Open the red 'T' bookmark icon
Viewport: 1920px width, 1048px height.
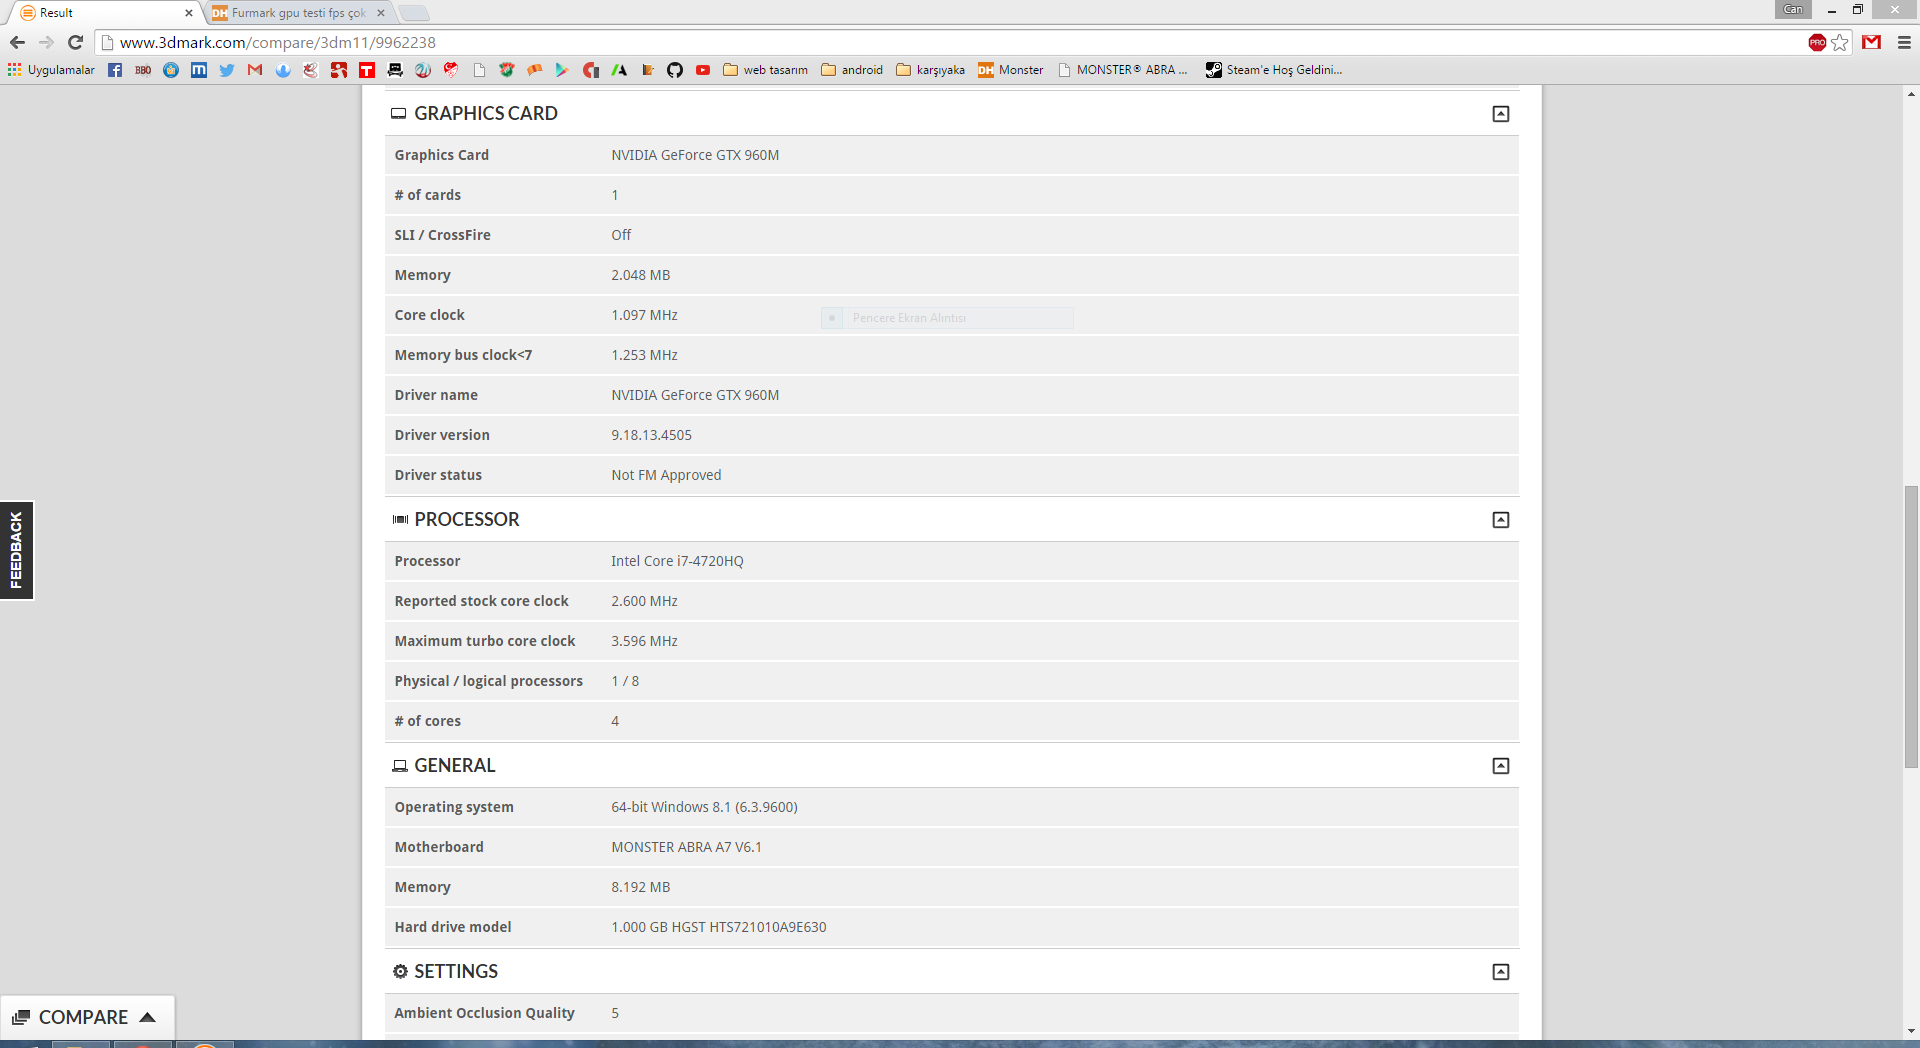367,70
